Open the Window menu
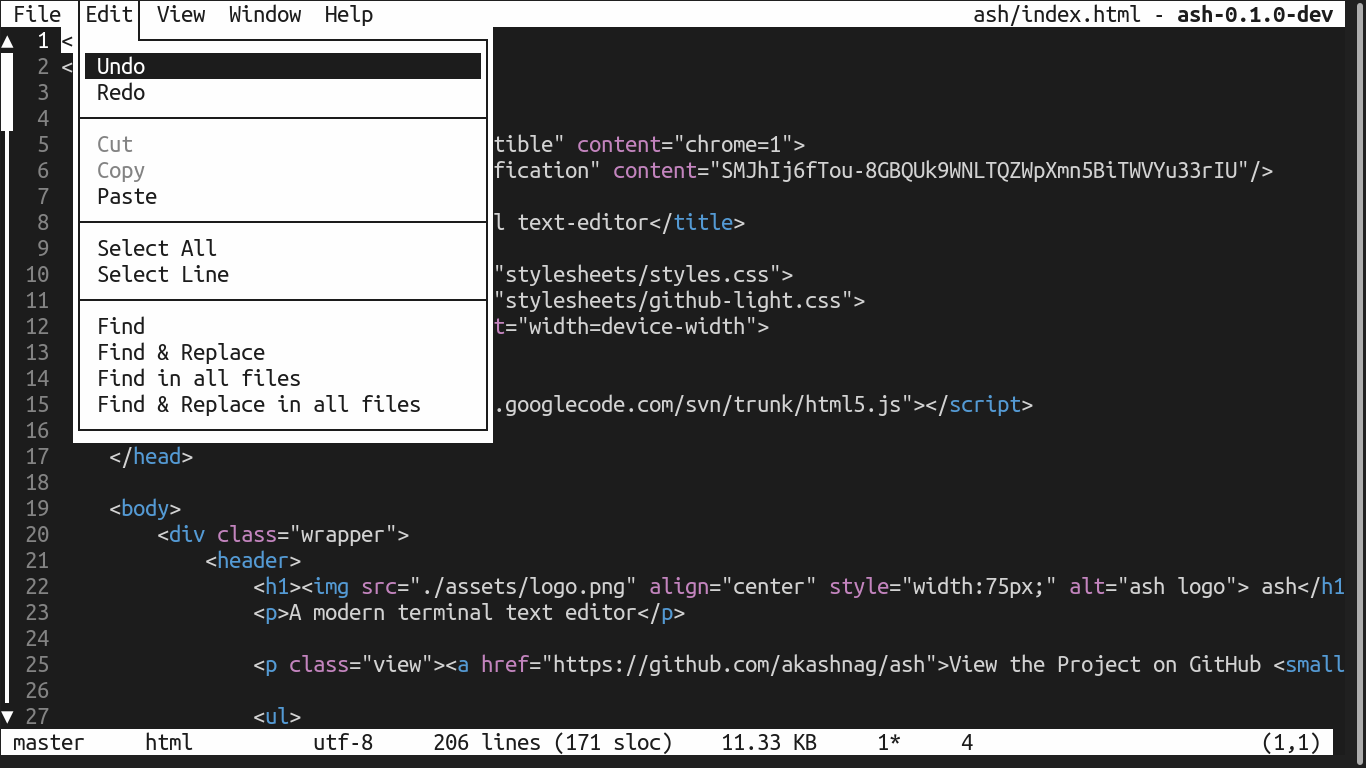 click(x=264, y=14)
